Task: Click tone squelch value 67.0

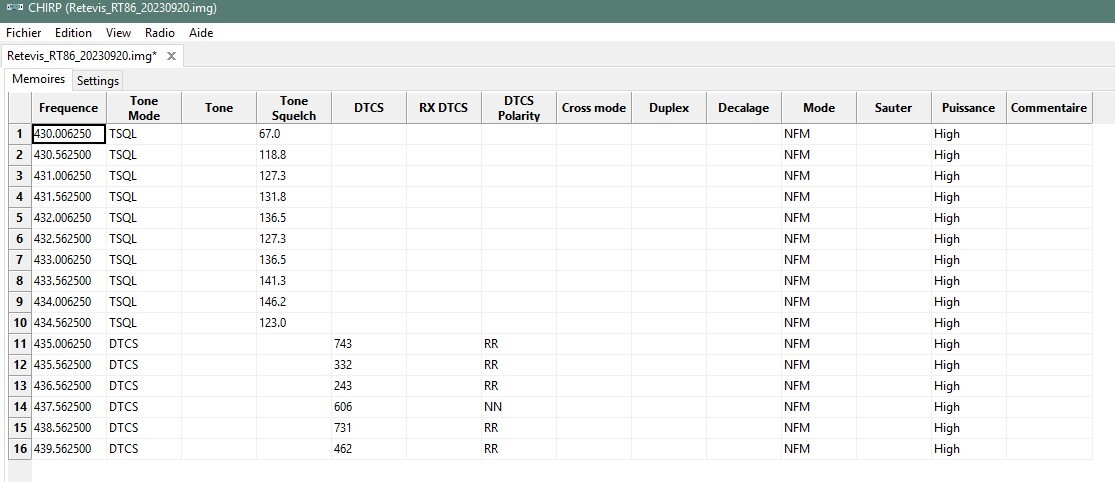Action: (294, 134)
